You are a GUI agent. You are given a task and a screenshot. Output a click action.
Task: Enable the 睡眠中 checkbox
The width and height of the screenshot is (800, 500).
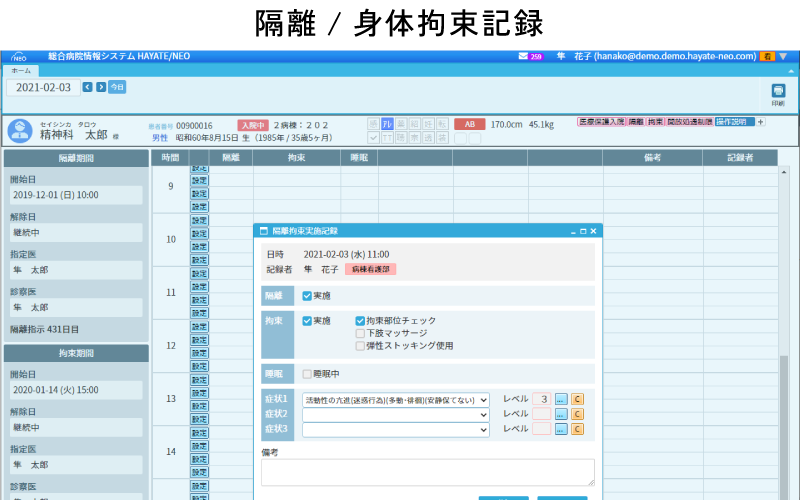coord(307,374)
